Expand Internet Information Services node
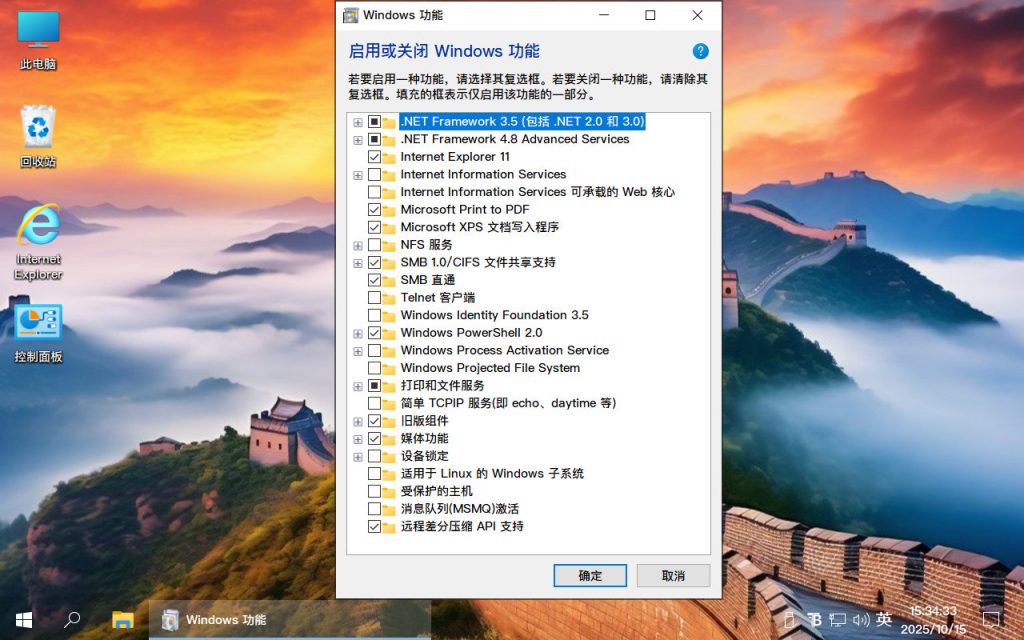 358,174
